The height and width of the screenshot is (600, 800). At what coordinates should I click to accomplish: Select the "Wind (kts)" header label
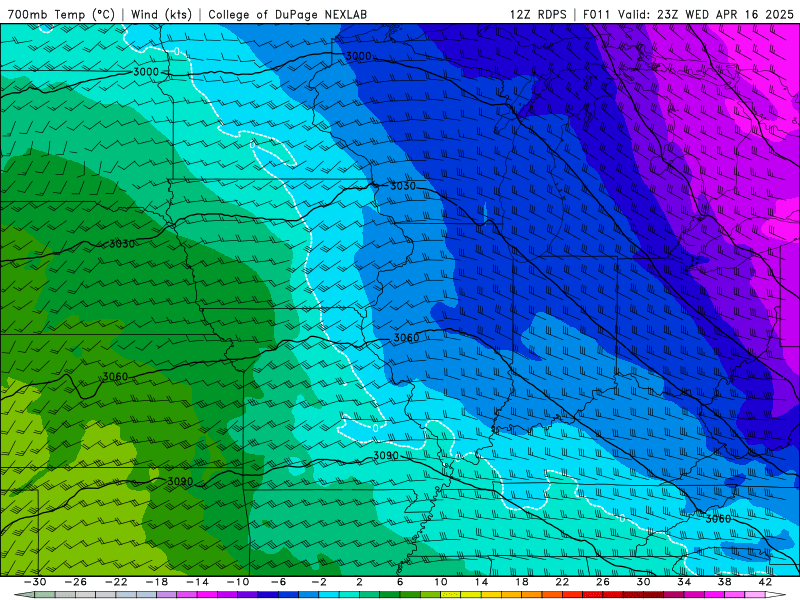pyautogui.click(x=161, y=14)
